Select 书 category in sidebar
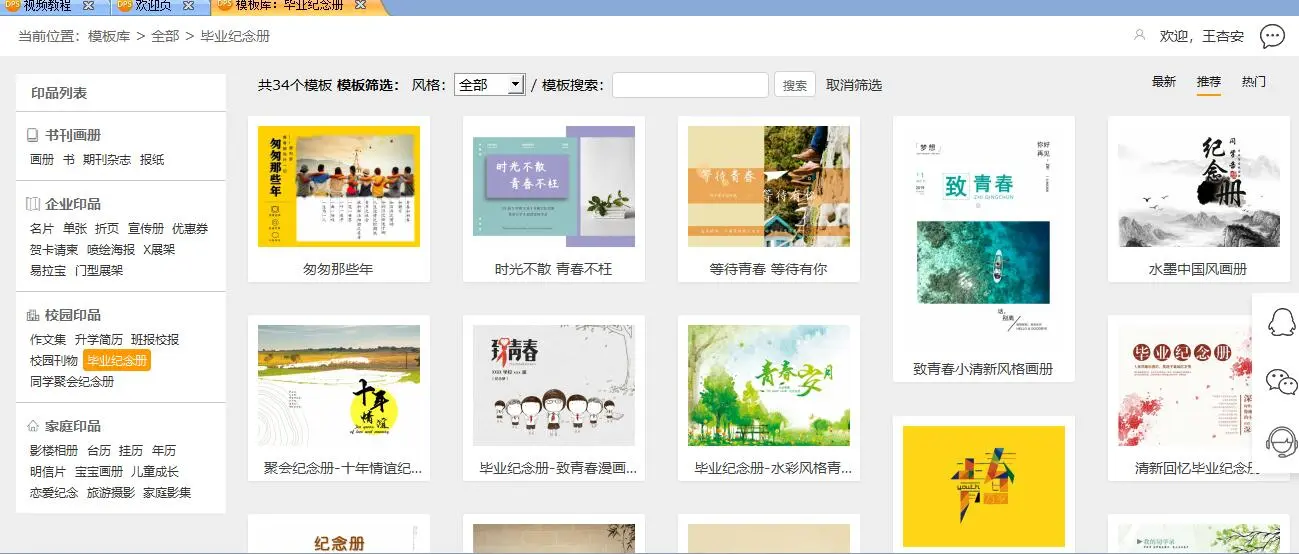The height and width of the screenshot is (554, 1299). 69,160
